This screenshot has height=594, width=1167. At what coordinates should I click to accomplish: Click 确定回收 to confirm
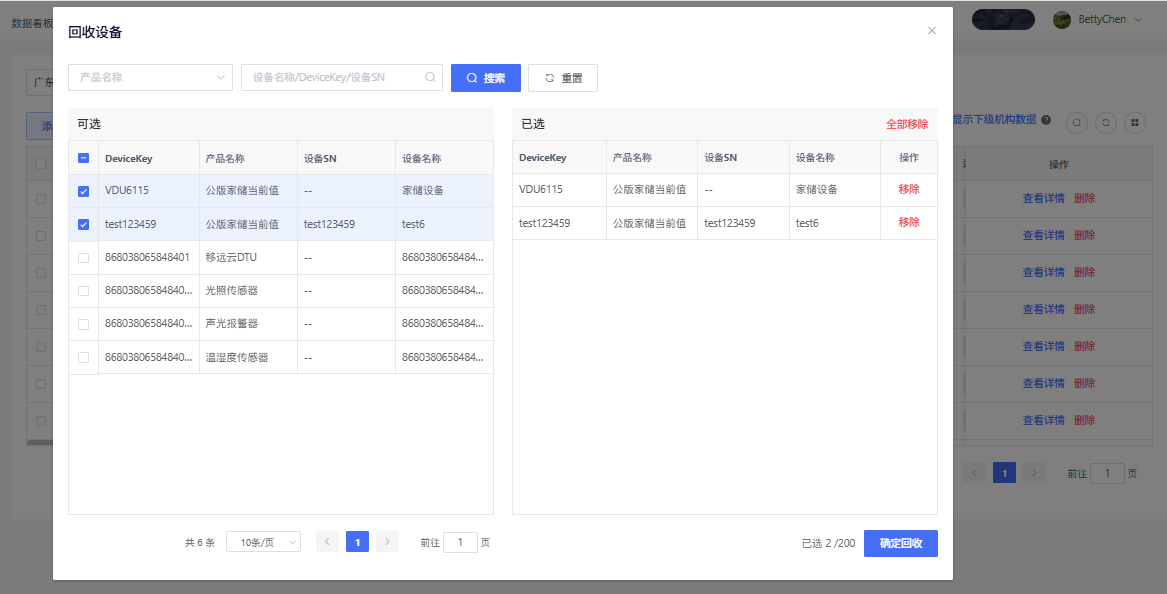900,543
